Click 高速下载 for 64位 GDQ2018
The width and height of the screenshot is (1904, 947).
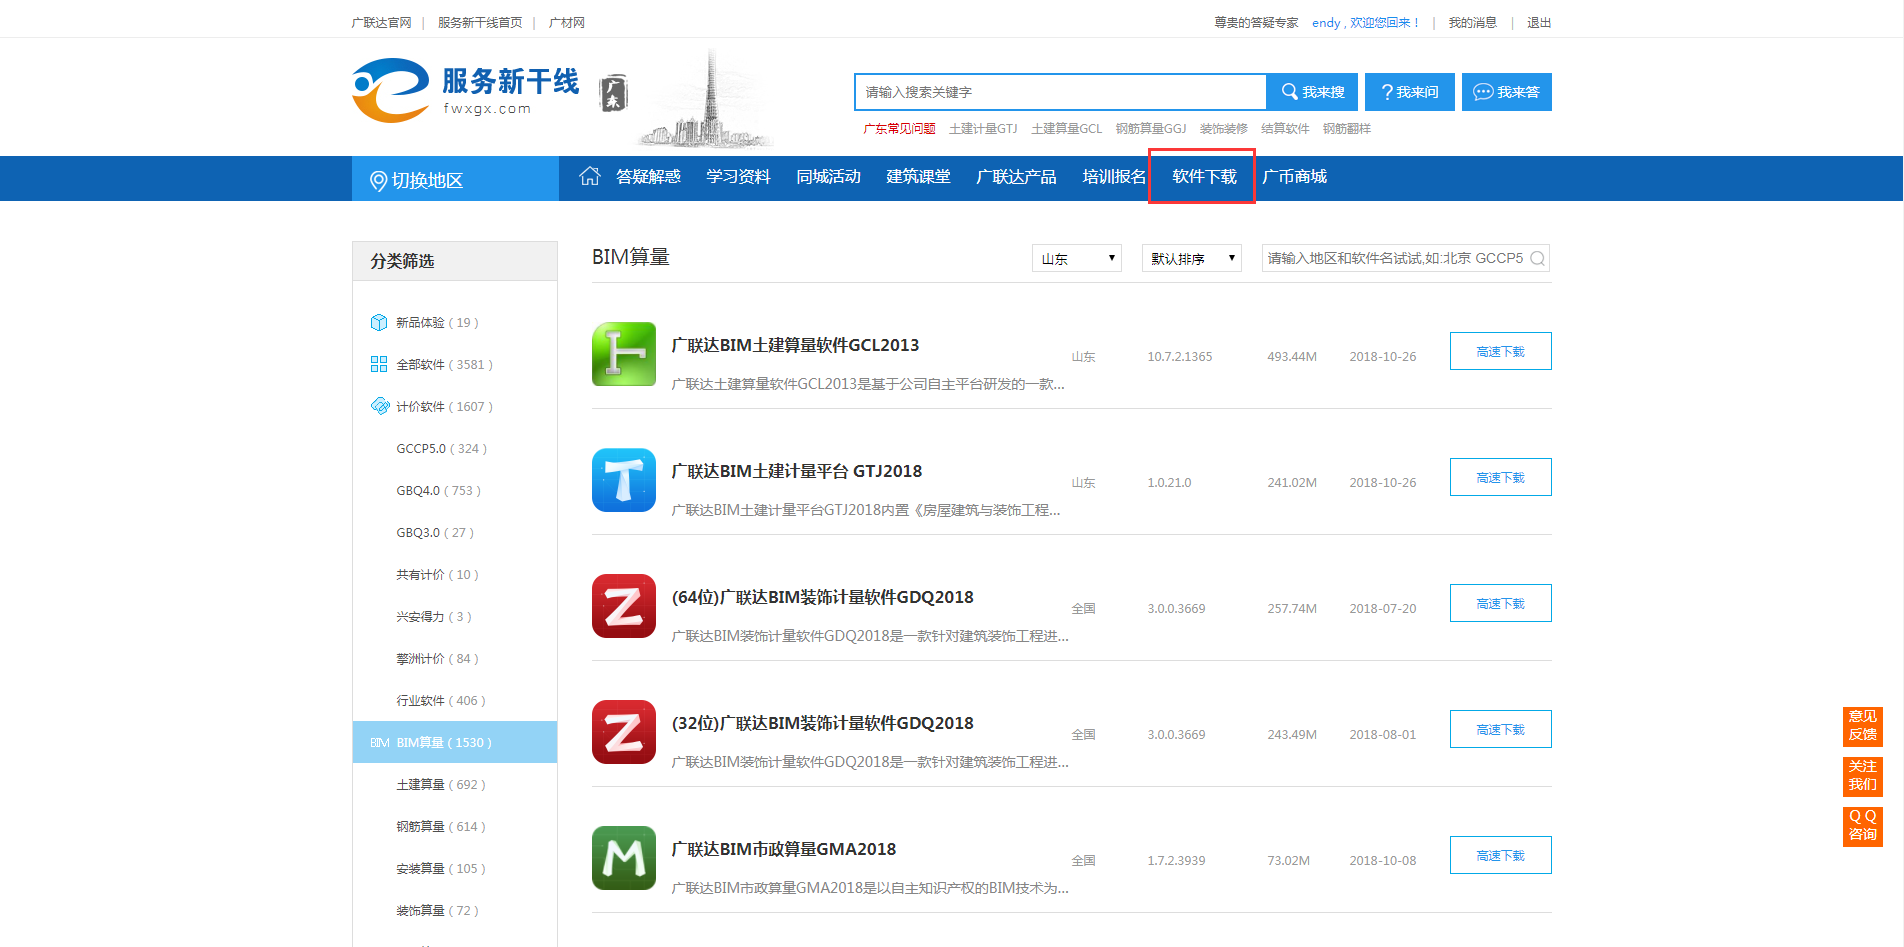click(x=1501, y=603)
